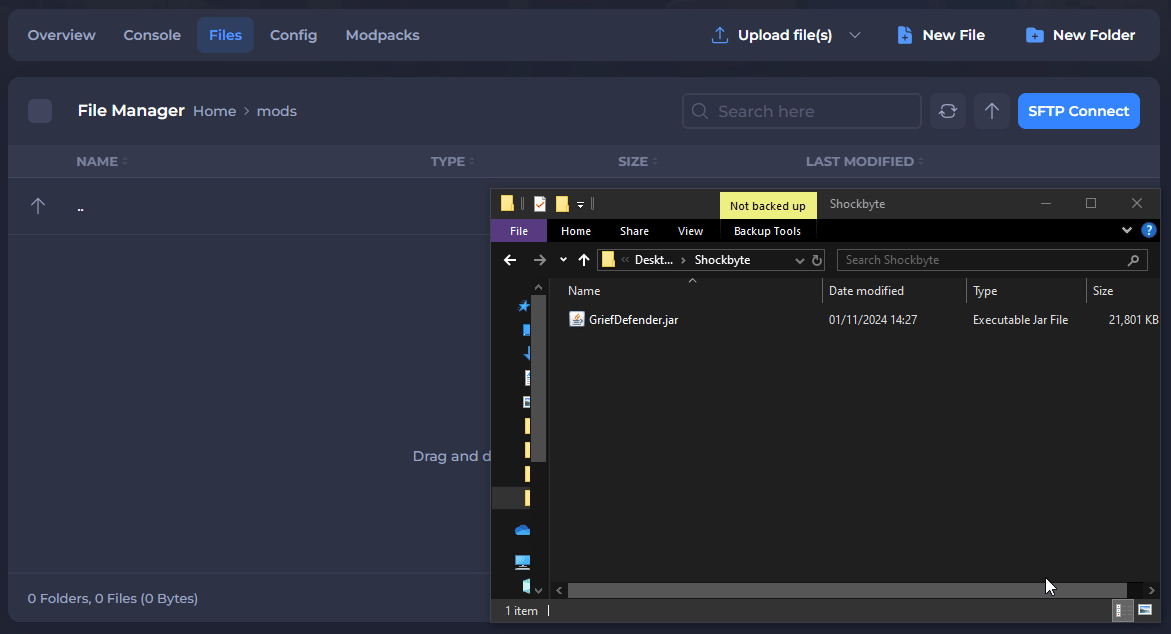
Task: Switch Explorer to Large icons view
Action: pyautogui.click(x=1145, y=611)
